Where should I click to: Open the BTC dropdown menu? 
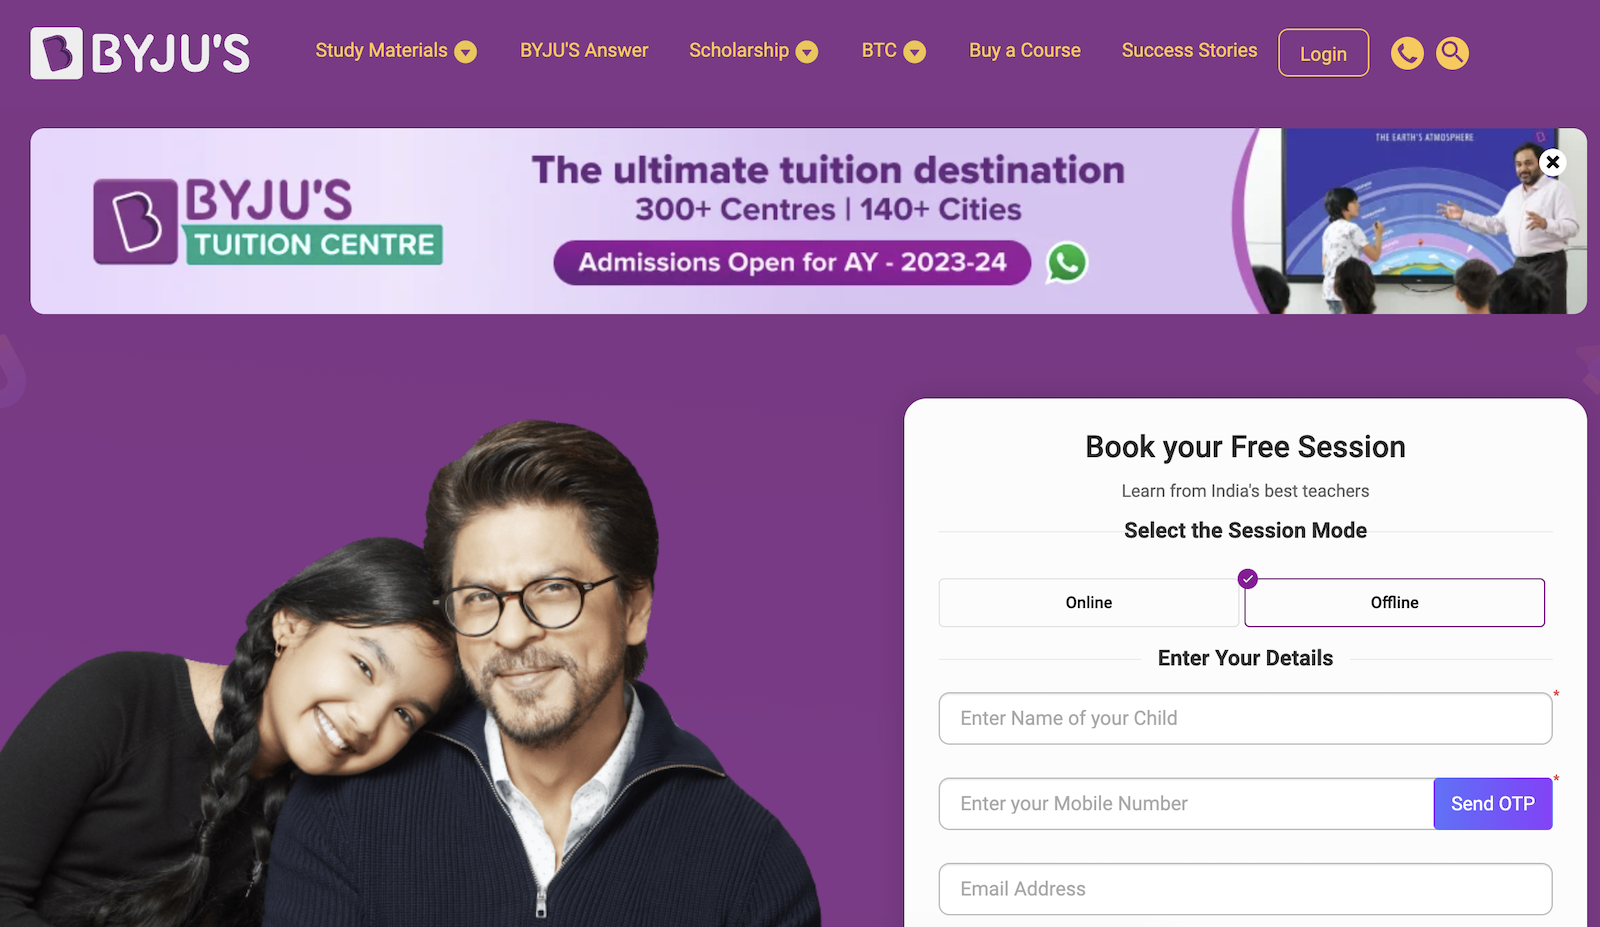click(x=894, y=51)
